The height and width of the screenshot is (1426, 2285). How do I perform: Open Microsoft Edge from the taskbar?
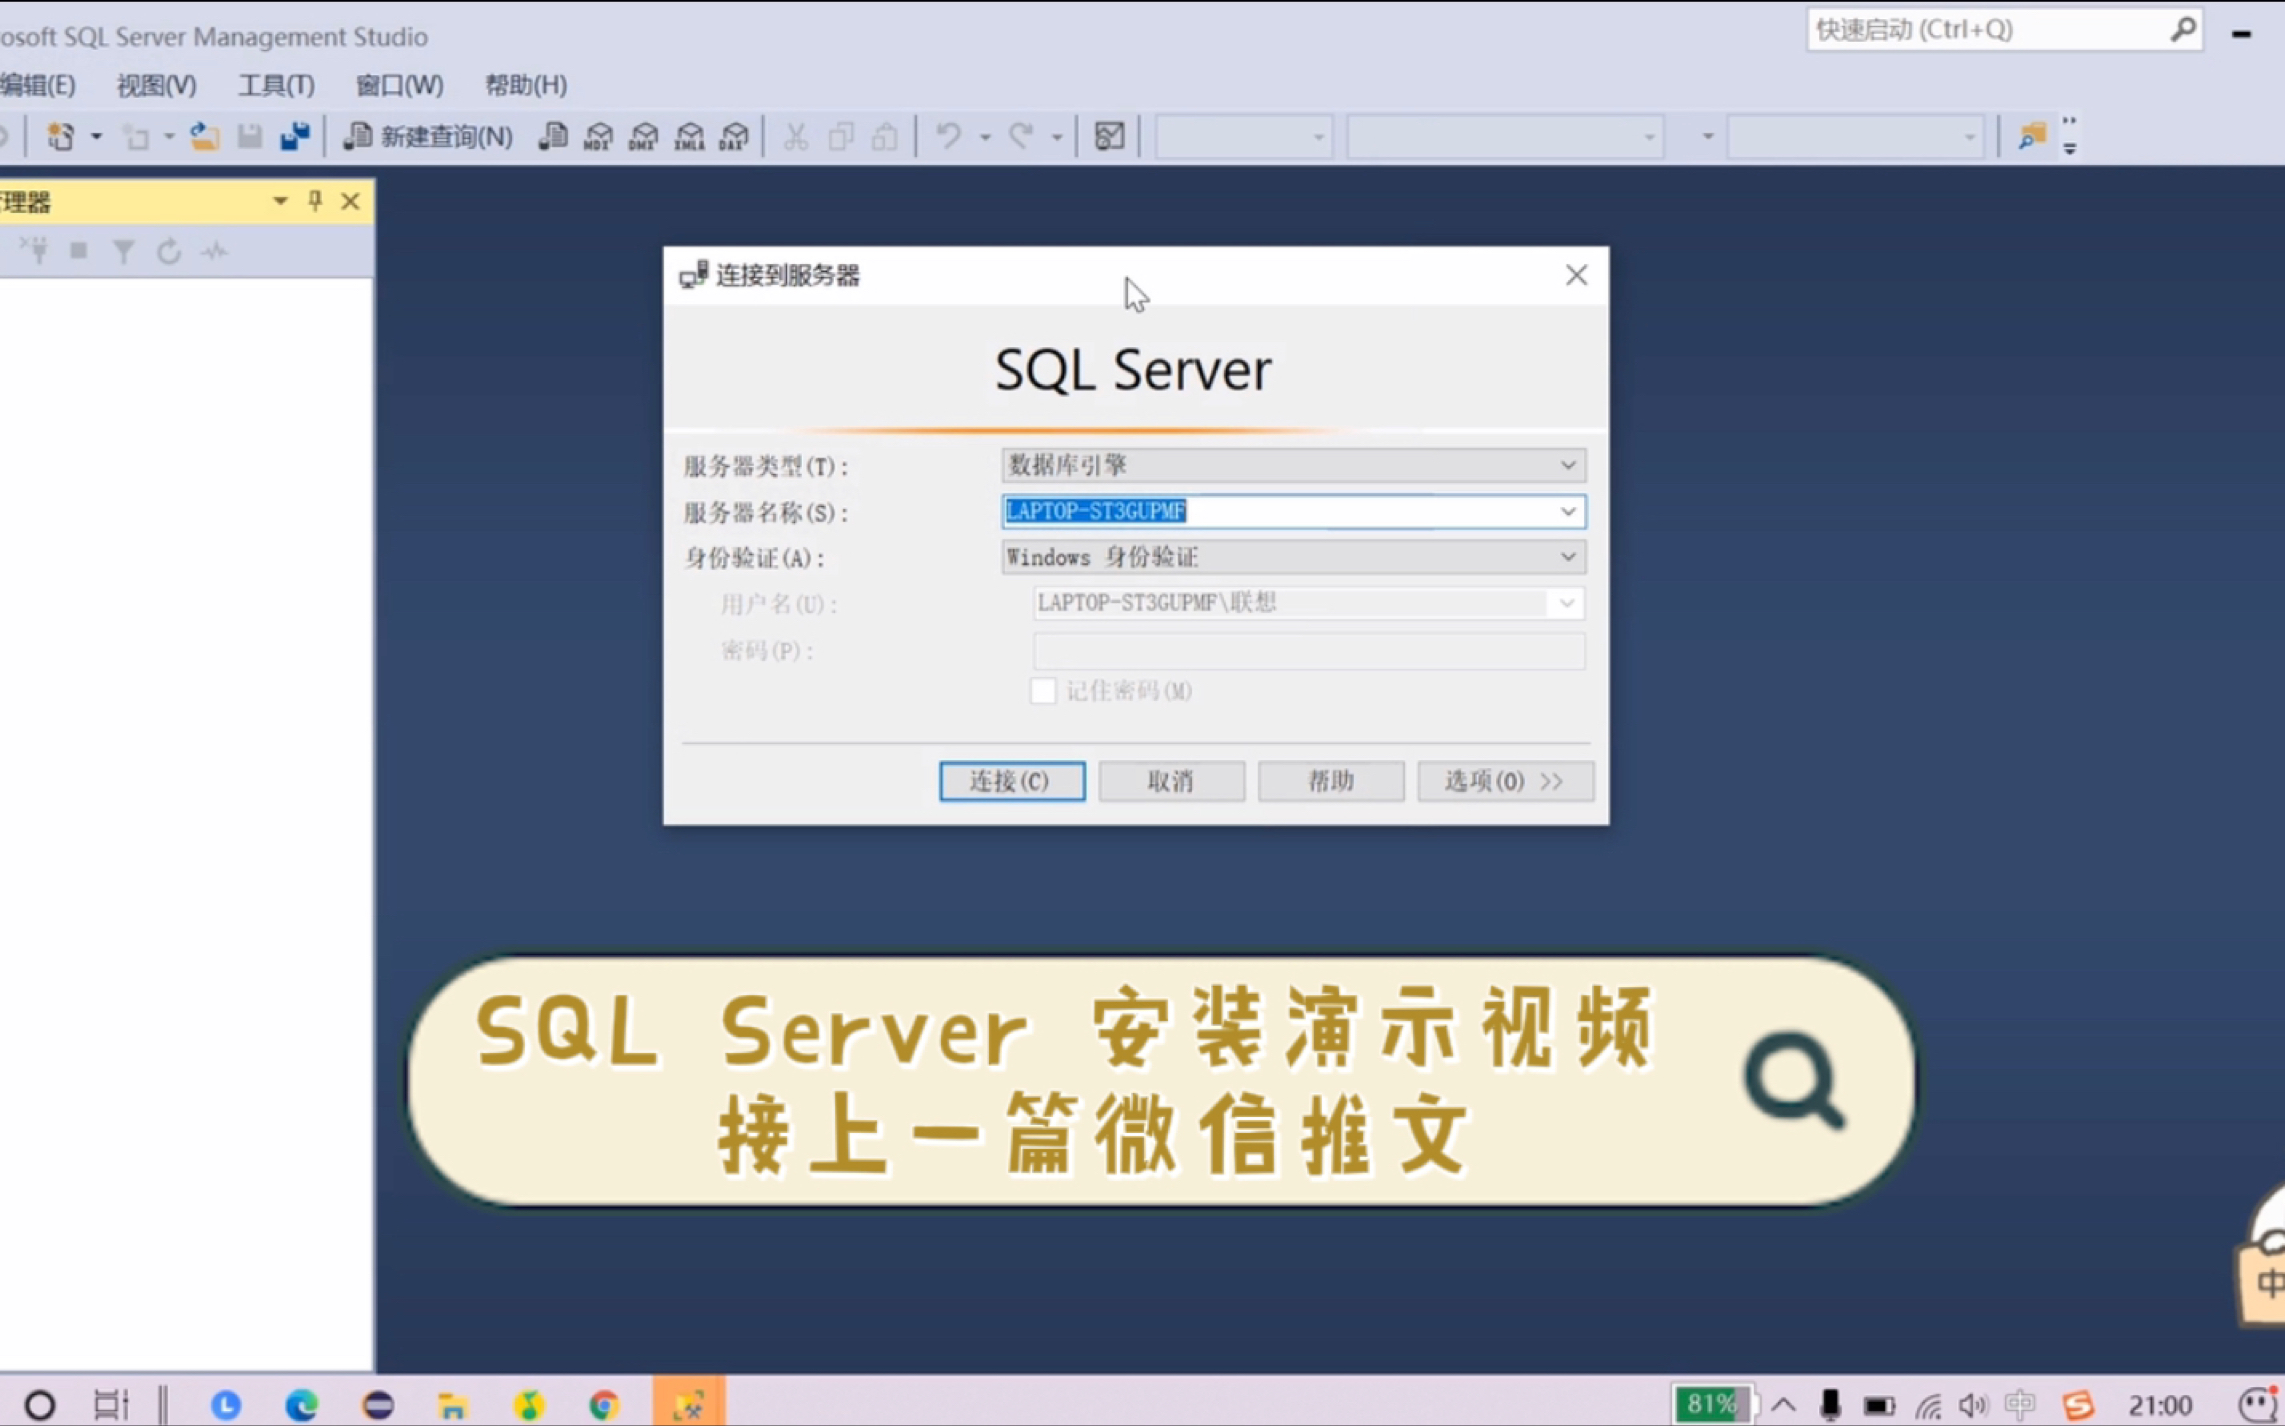(301, 1404)
